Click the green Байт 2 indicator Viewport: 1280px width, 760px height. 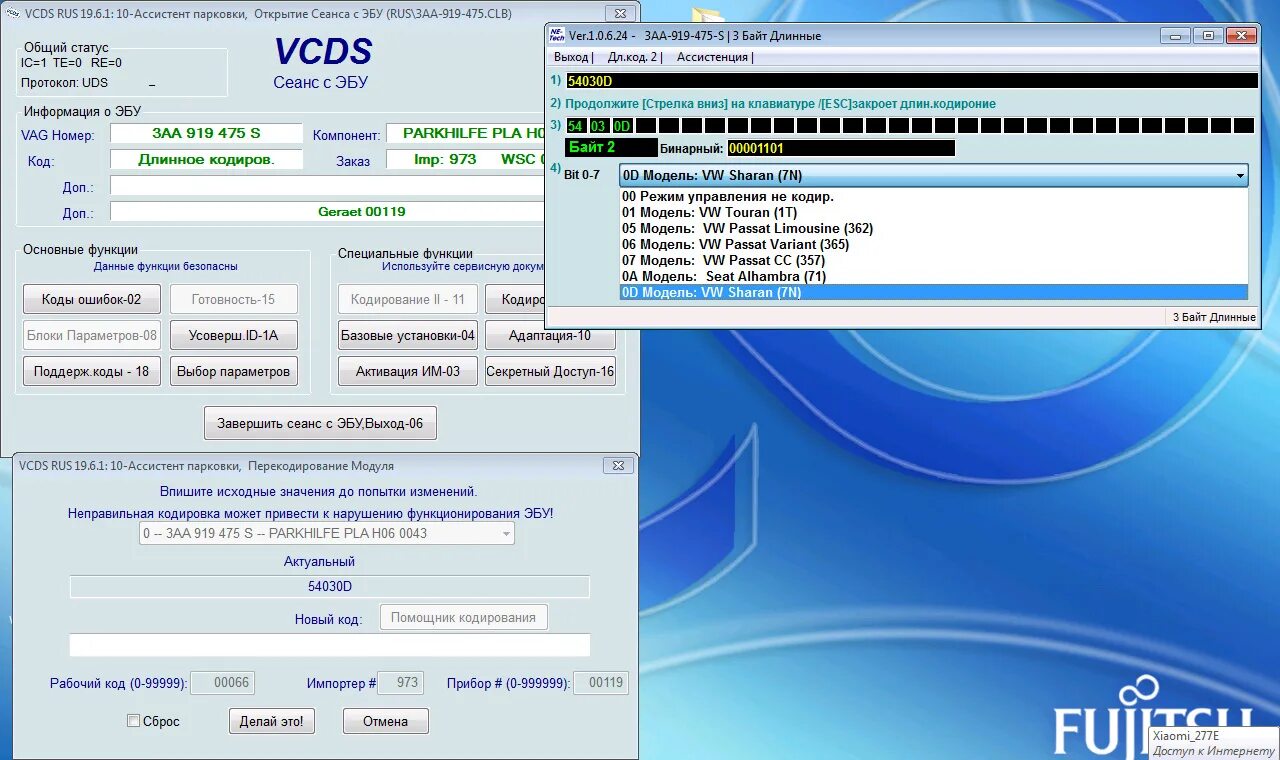click(x=611, y=148)
